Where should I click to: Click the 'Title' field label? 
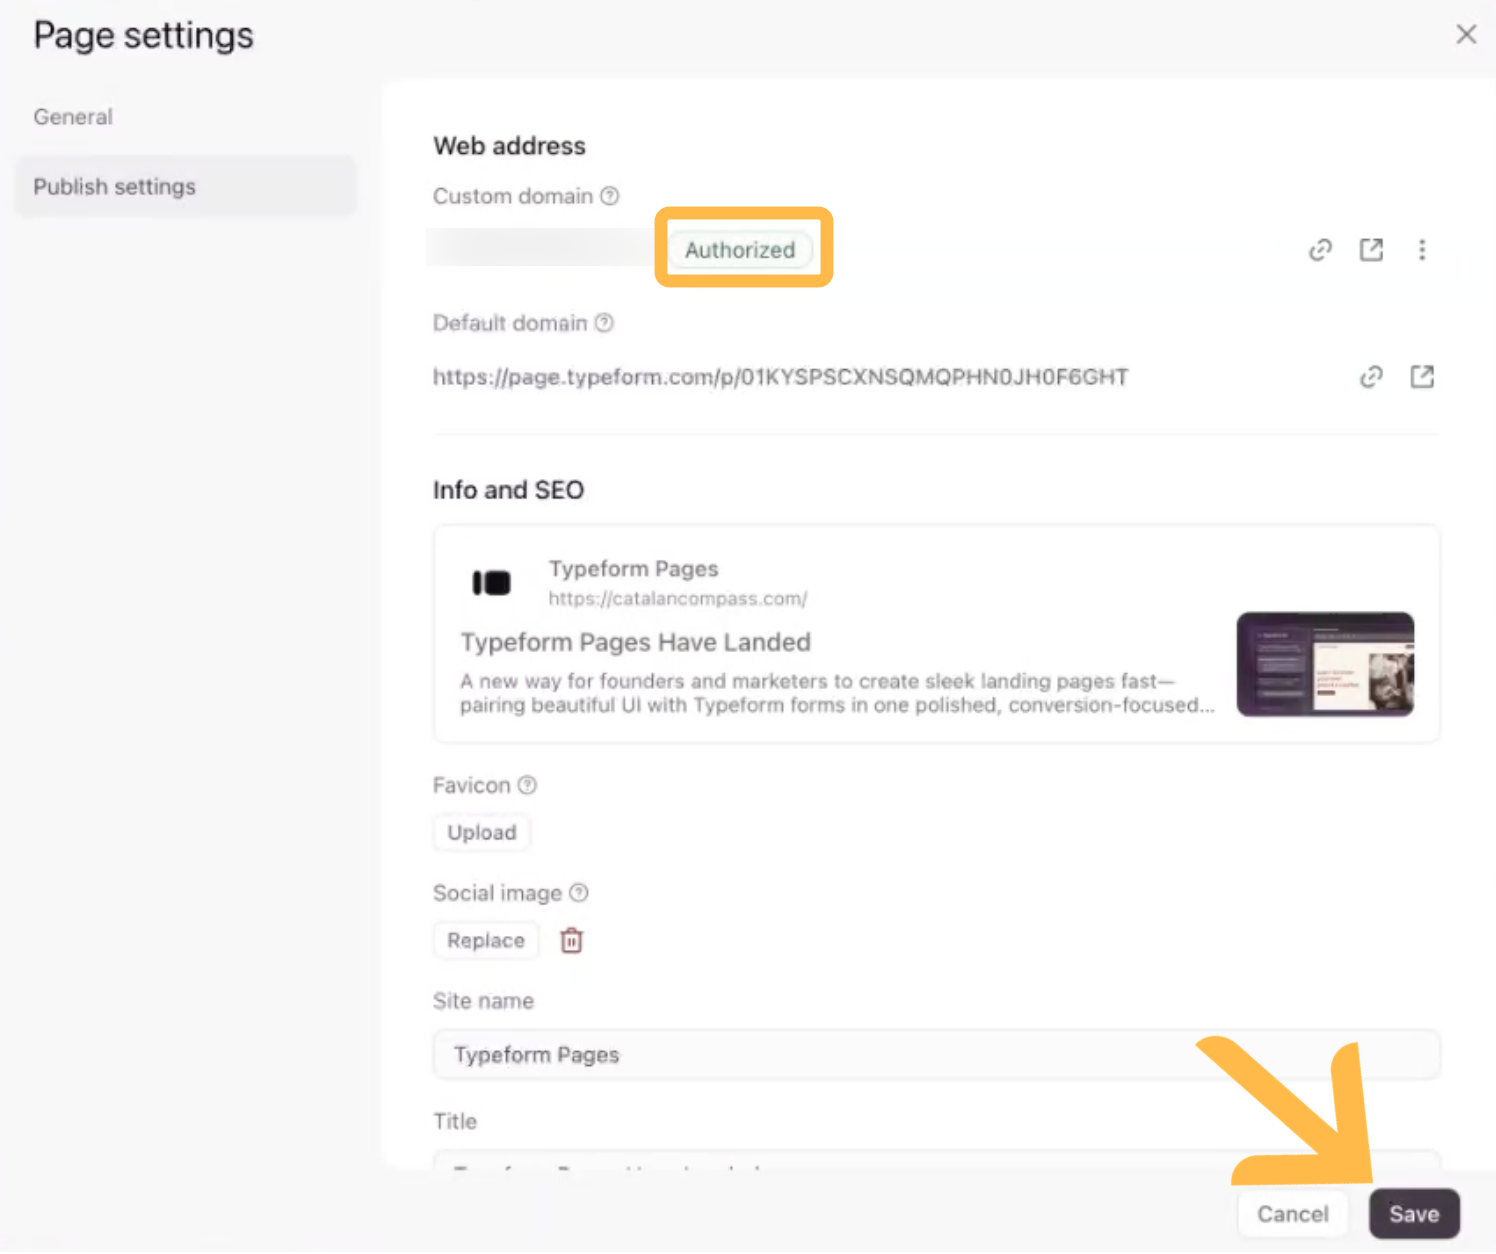pyautogui.click(x=455, y=1122)
